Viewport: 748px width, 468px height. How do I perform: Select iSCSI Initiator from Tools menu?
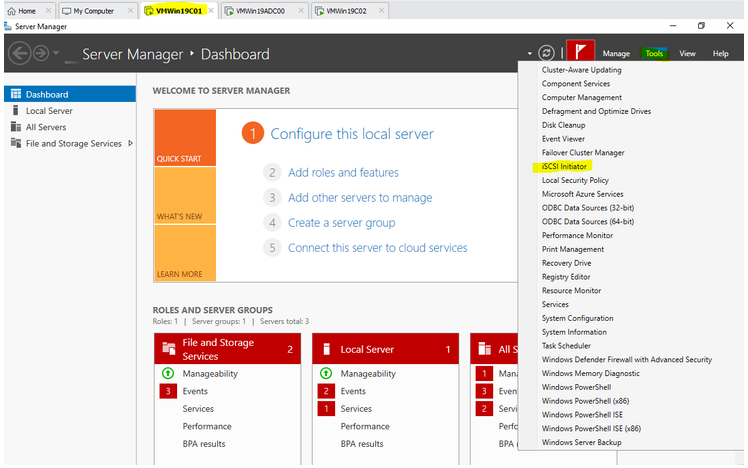[564, 166]
